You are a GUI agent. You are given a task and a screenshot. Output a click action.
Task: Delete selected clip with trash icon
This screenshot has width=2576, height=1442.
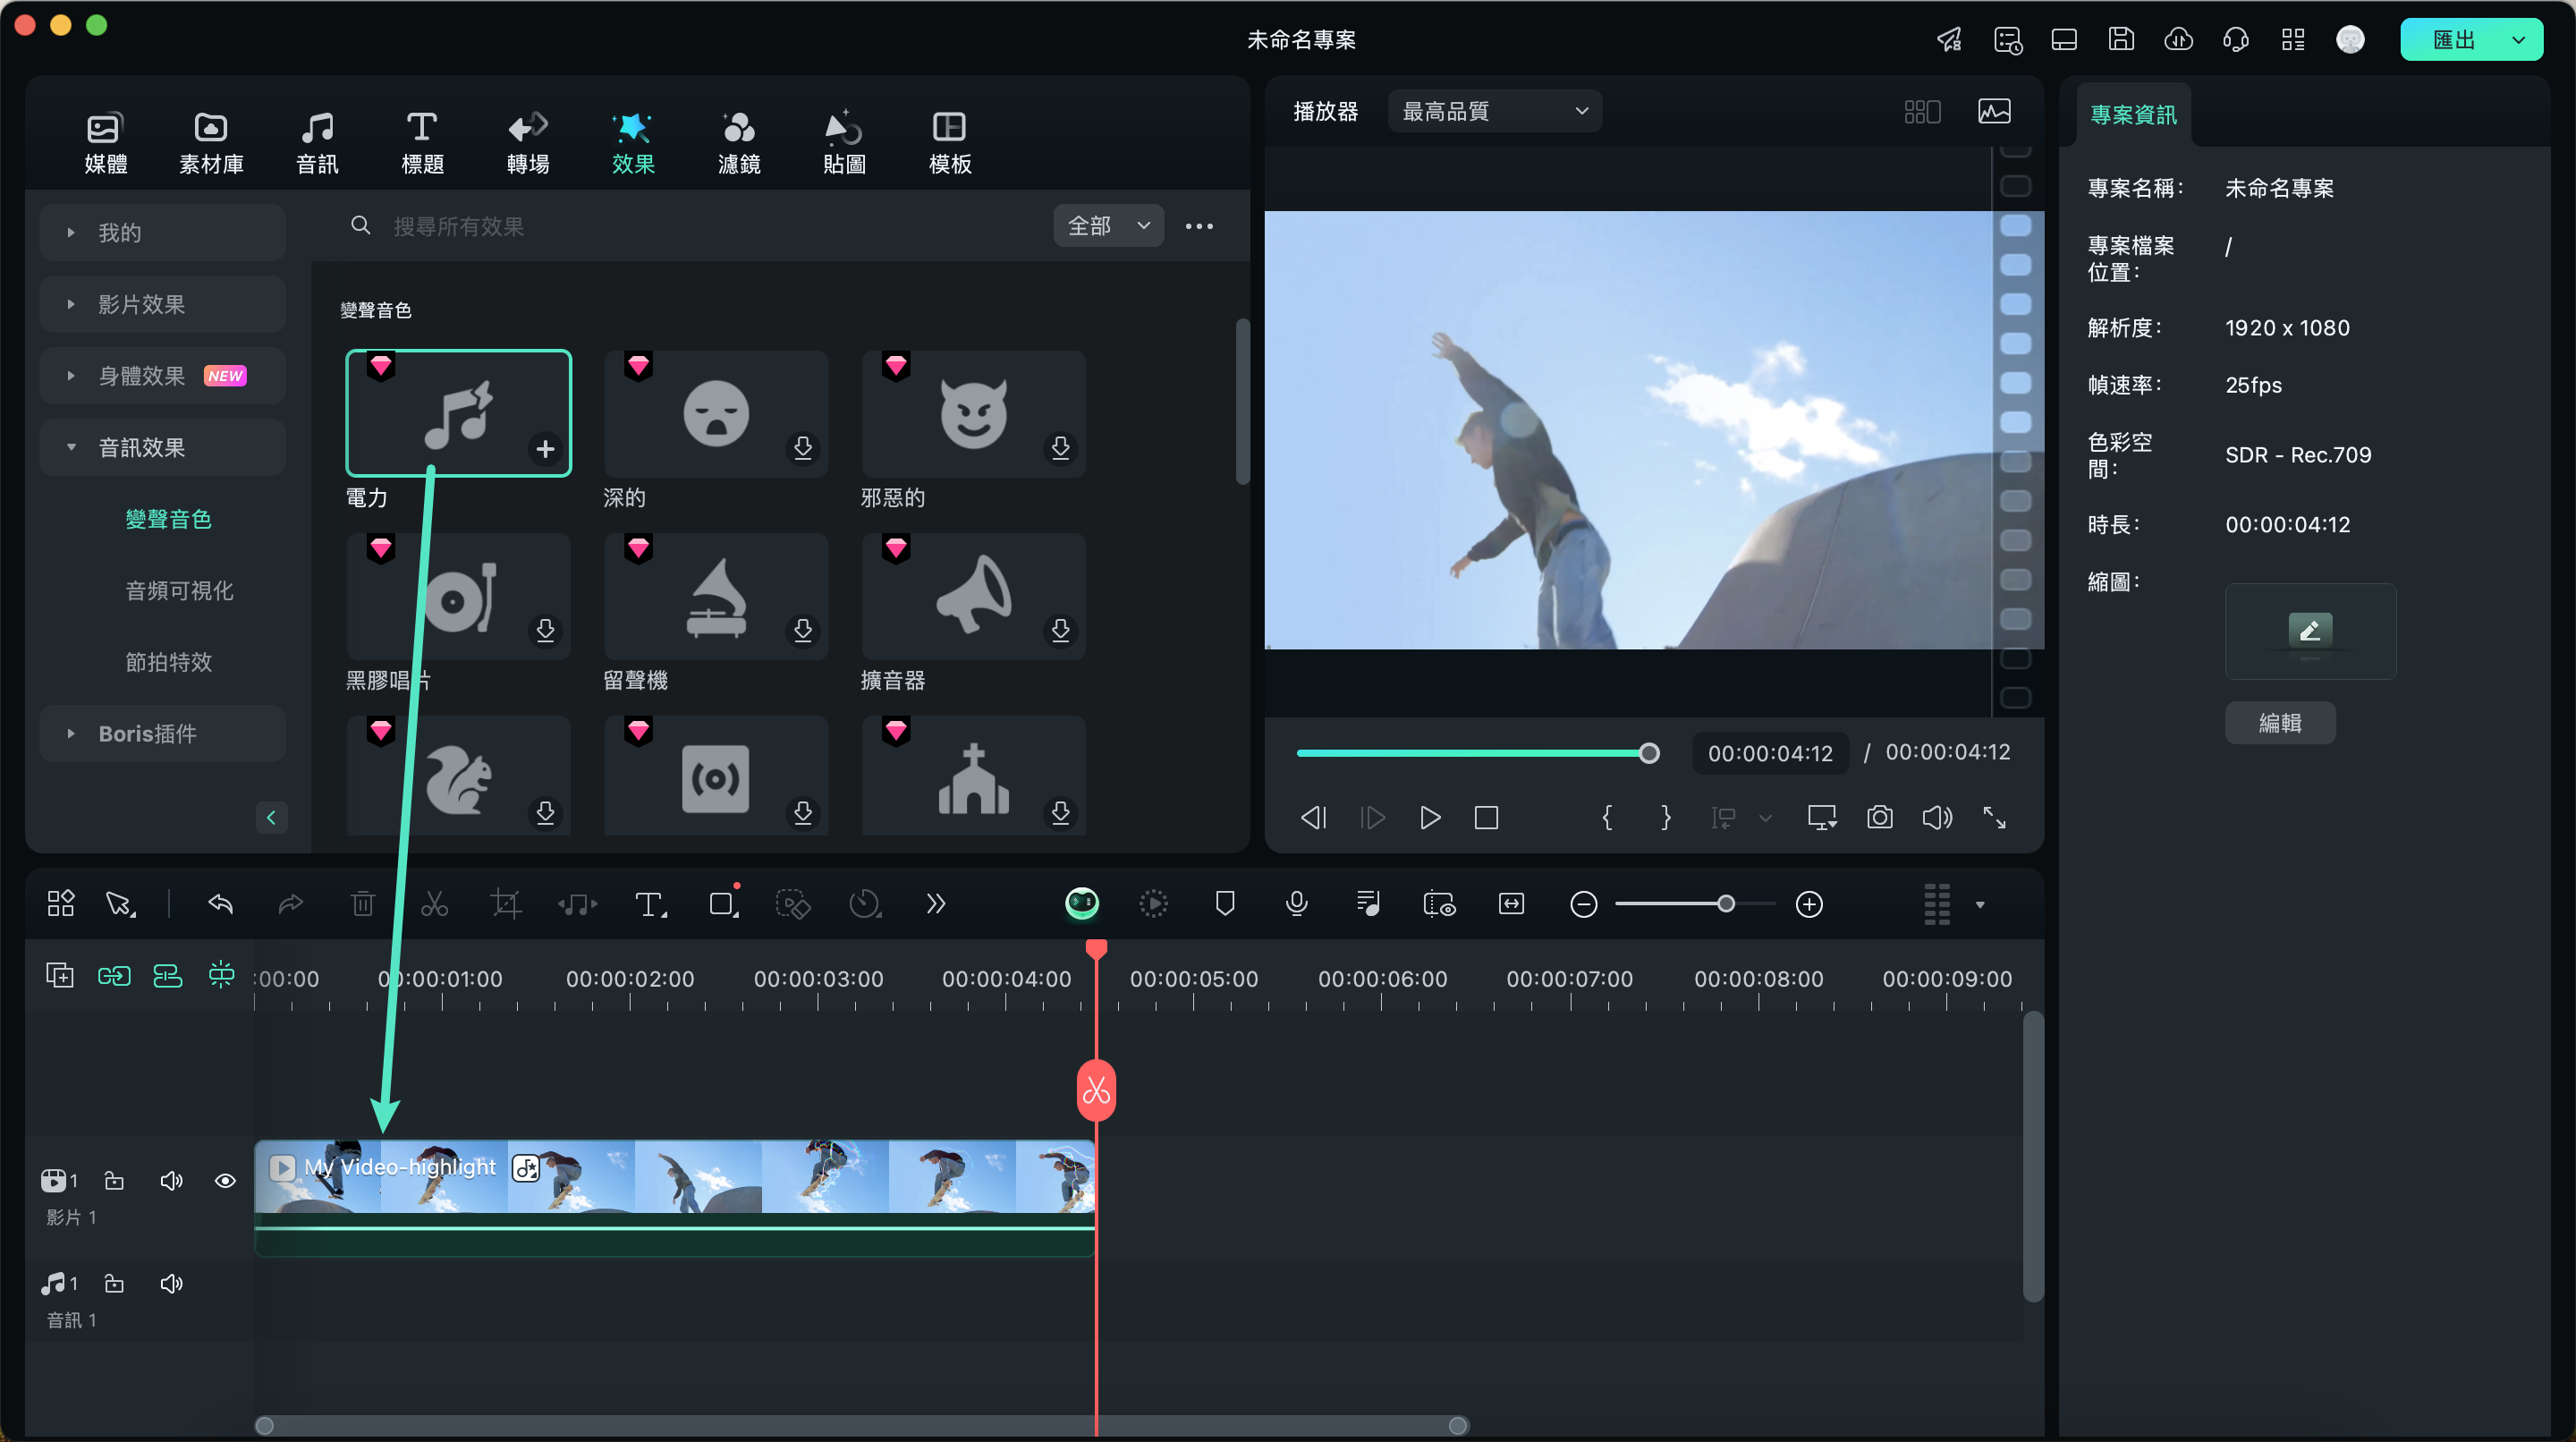point(362,904)
